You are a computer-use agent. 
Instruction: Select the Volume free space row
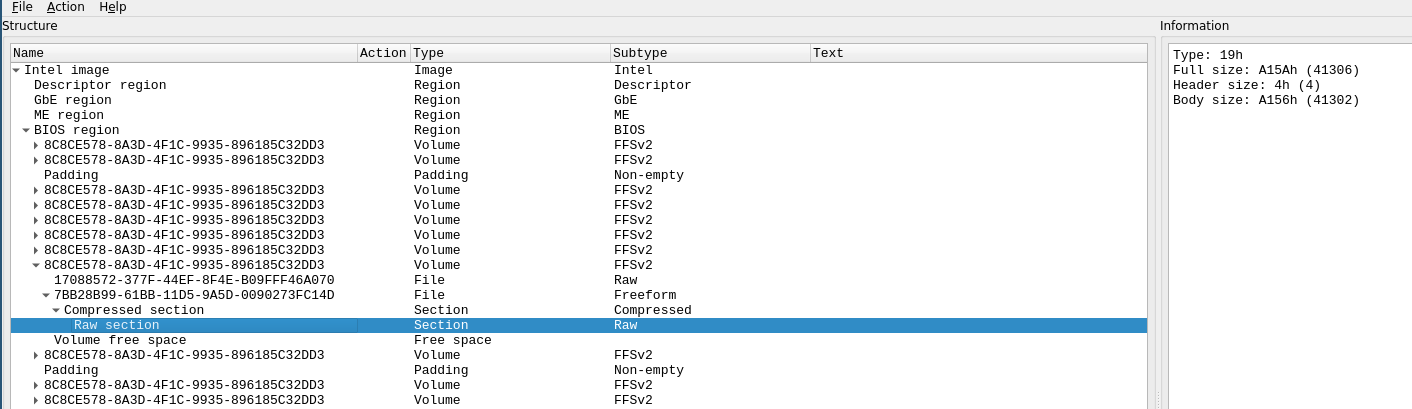pos(579,340)
